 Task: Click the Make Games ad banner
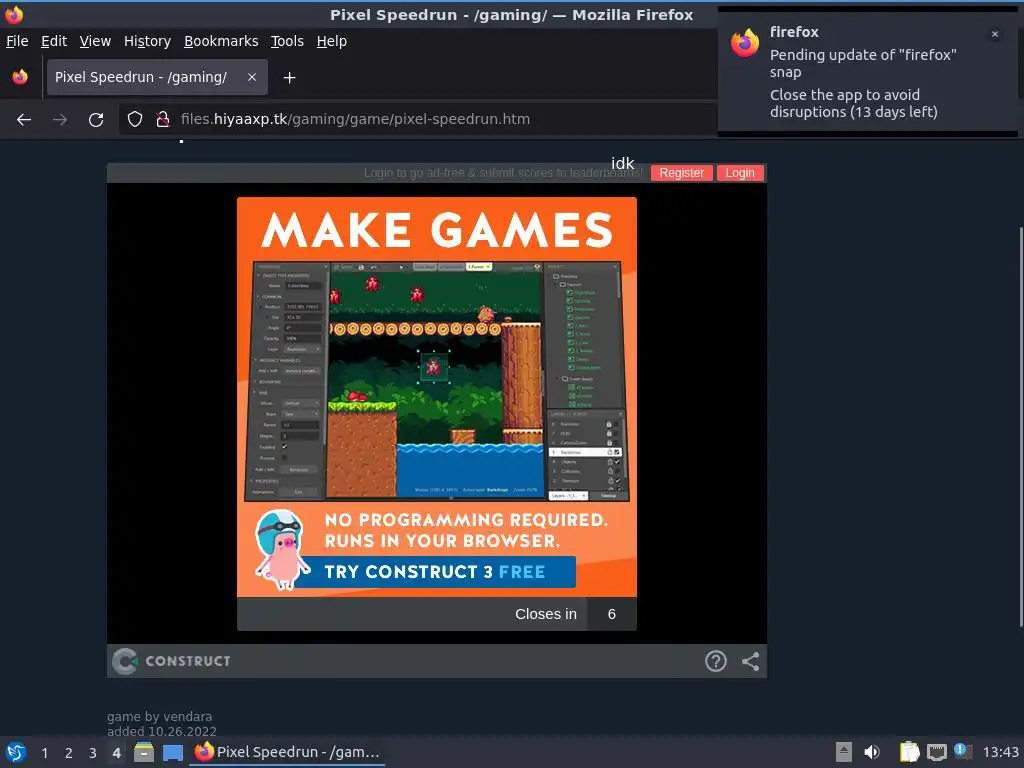tap(437, 397)
